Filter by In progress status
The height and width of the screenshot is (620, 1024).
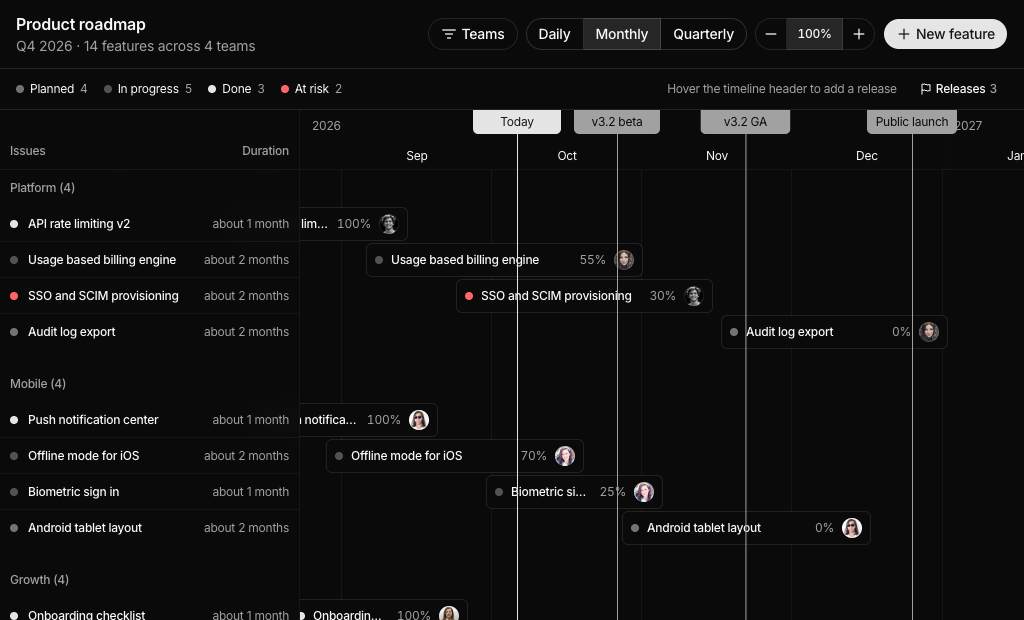(148, 89)
